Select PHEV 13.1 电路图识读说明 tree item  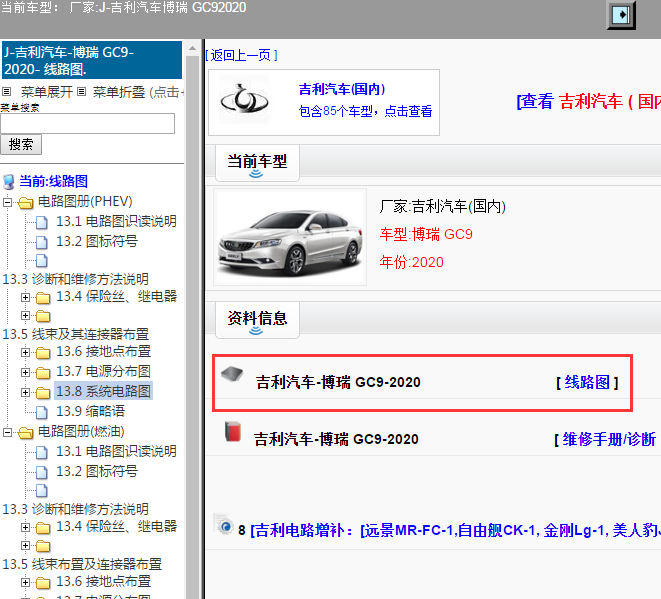116,221
